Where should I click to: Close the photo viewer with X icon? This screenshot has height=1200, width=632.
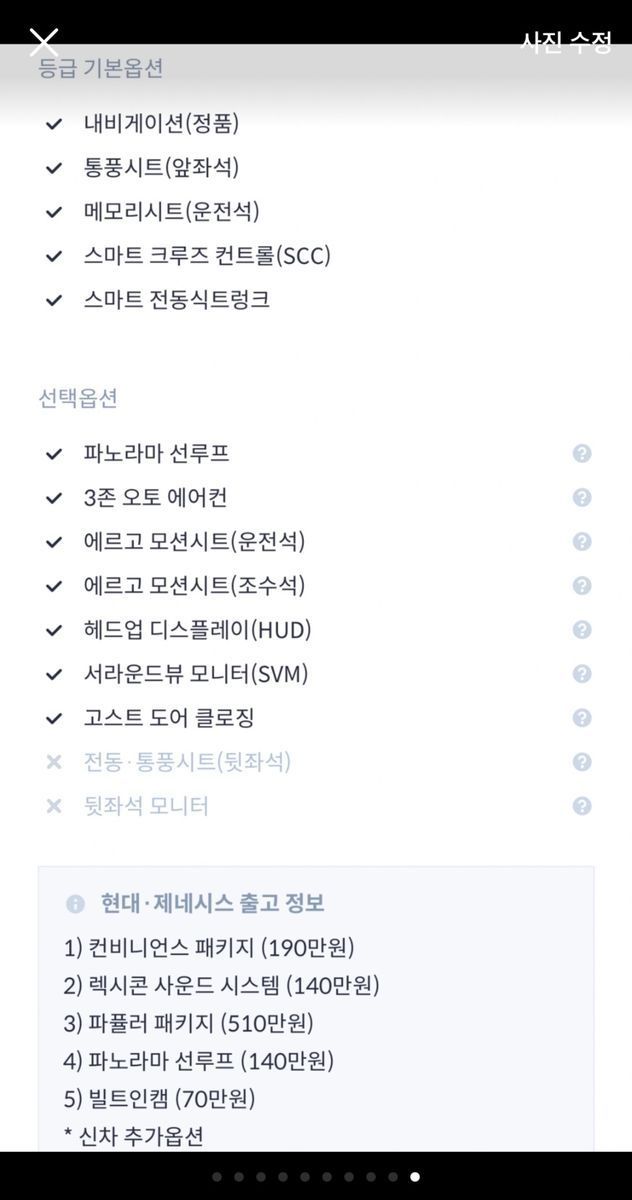pos(44,42)
